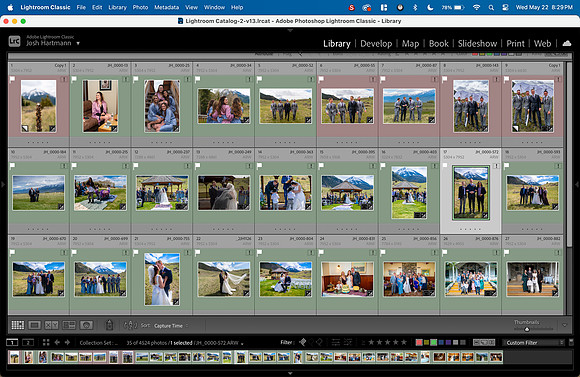Switch to Loupe view in the toolbar

click(34, 325)
